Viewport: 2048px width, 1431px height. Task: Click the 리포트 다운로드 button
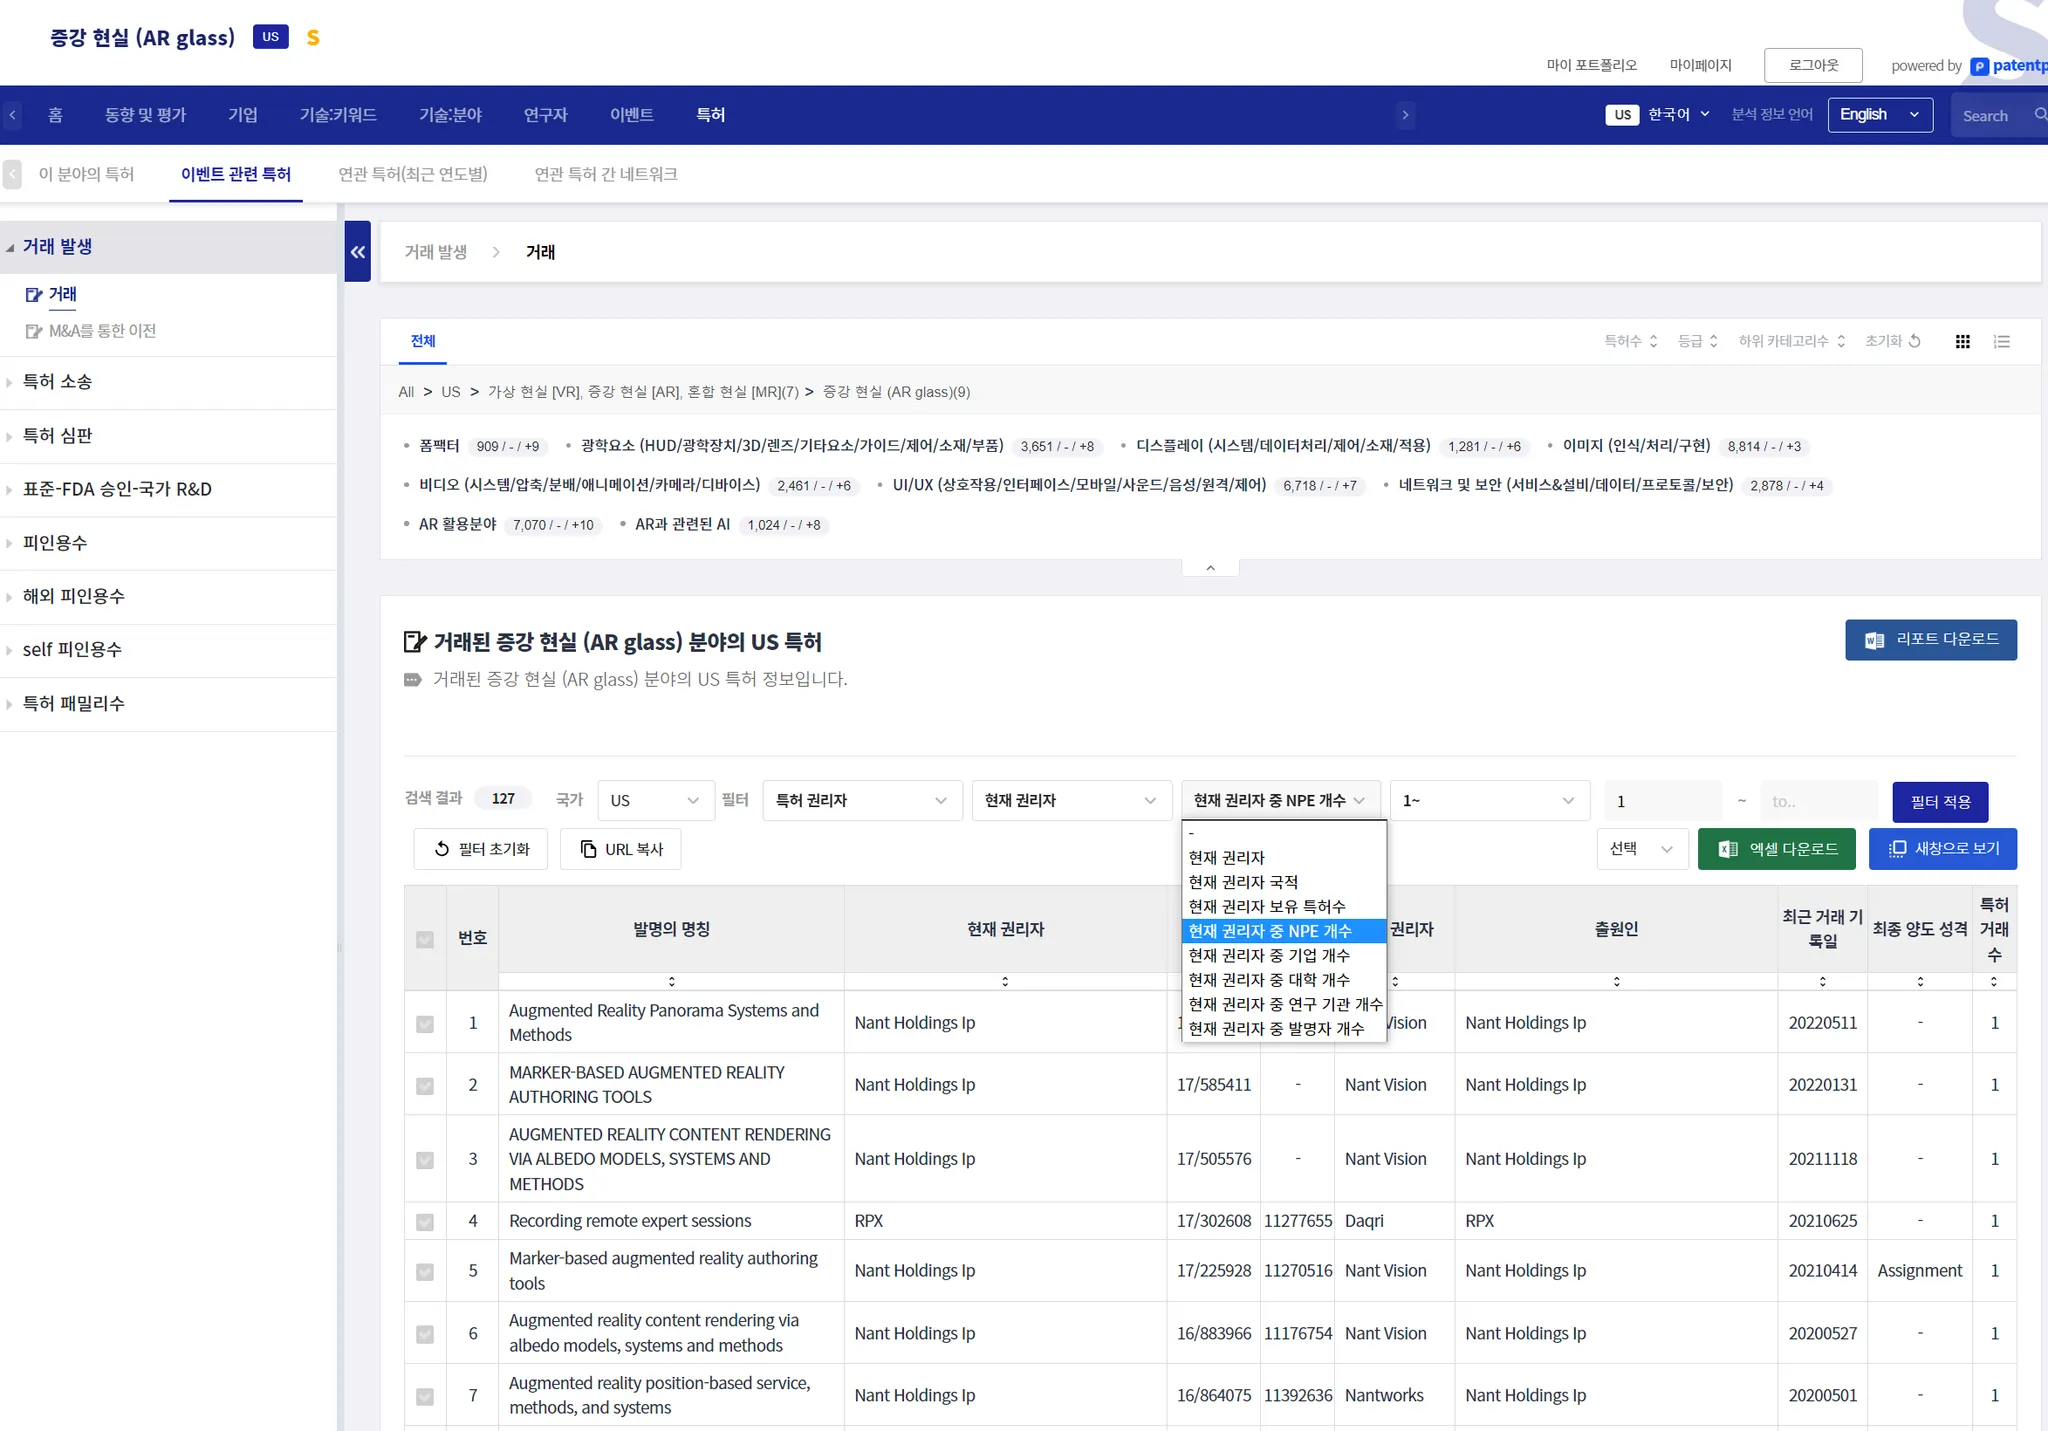[1930, 640]
